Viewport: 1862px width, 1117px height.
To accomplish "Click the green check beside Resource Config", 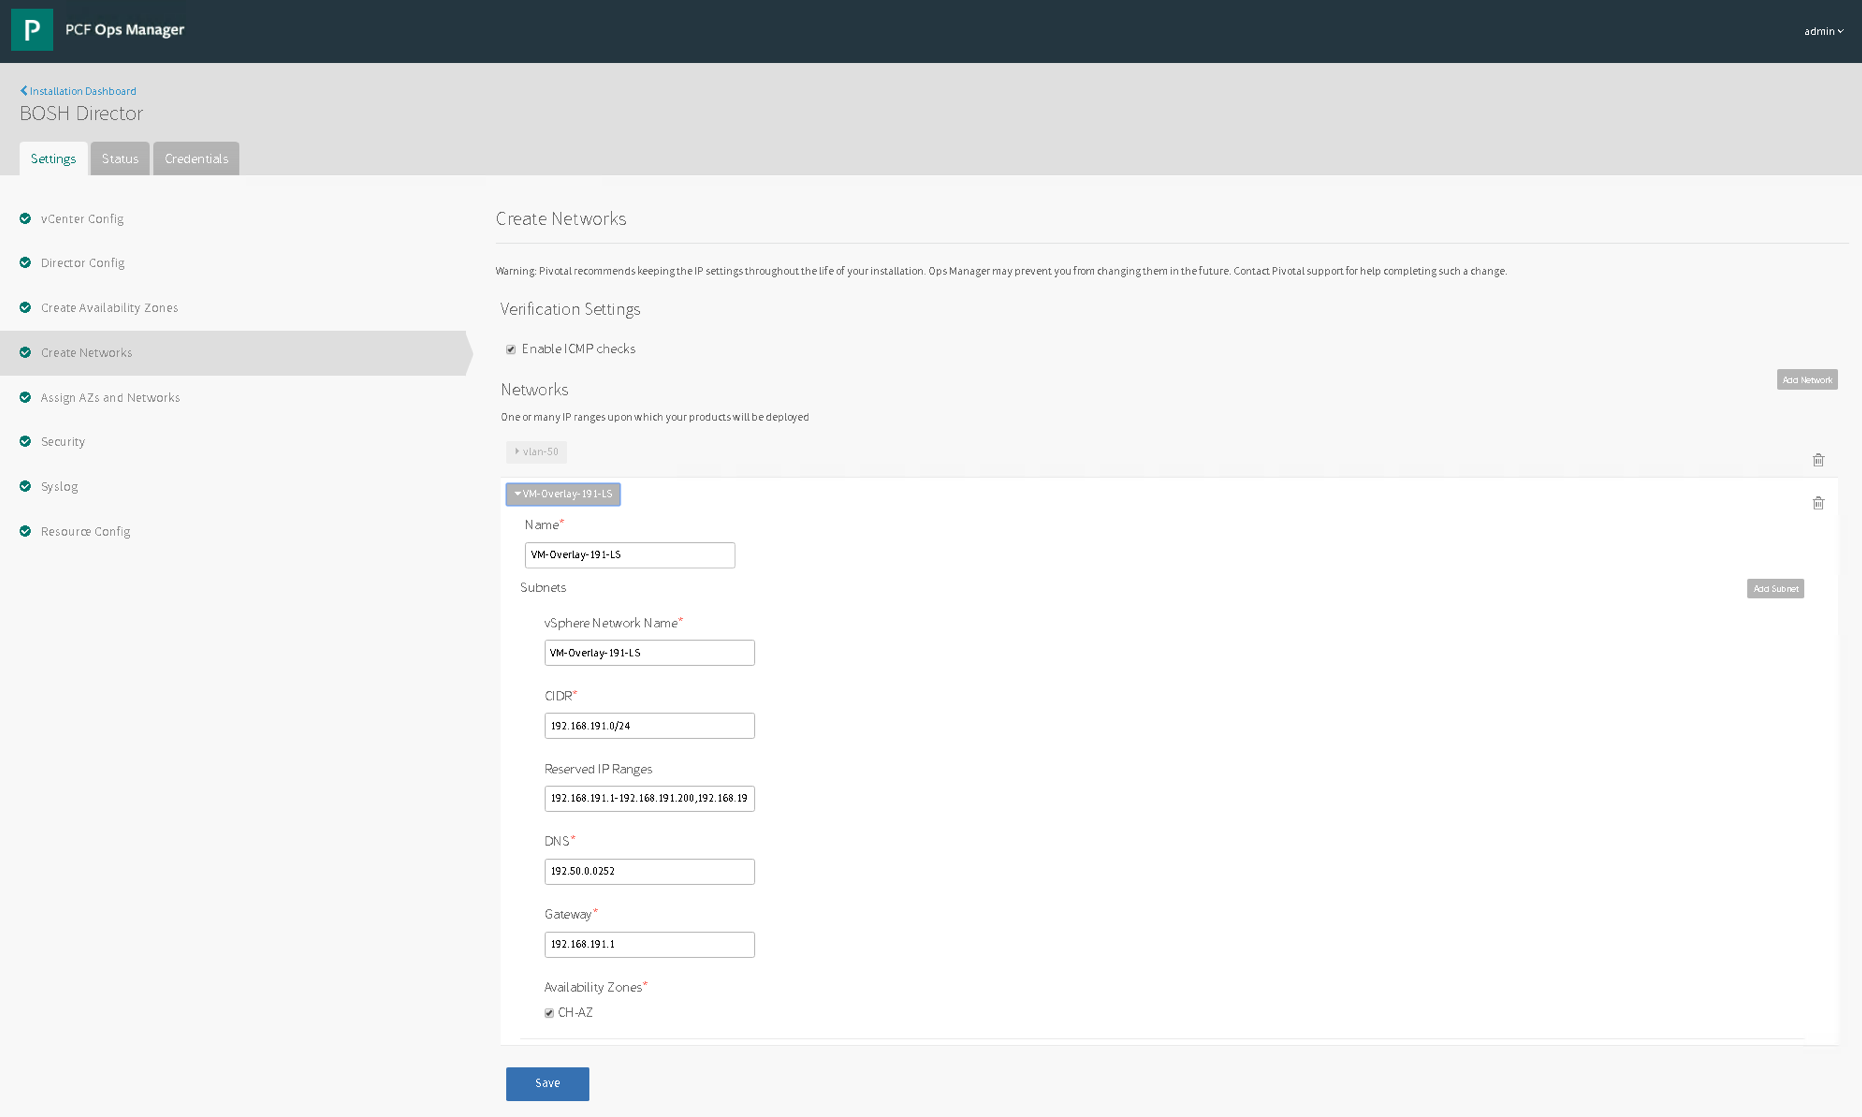I will [26, 531].
